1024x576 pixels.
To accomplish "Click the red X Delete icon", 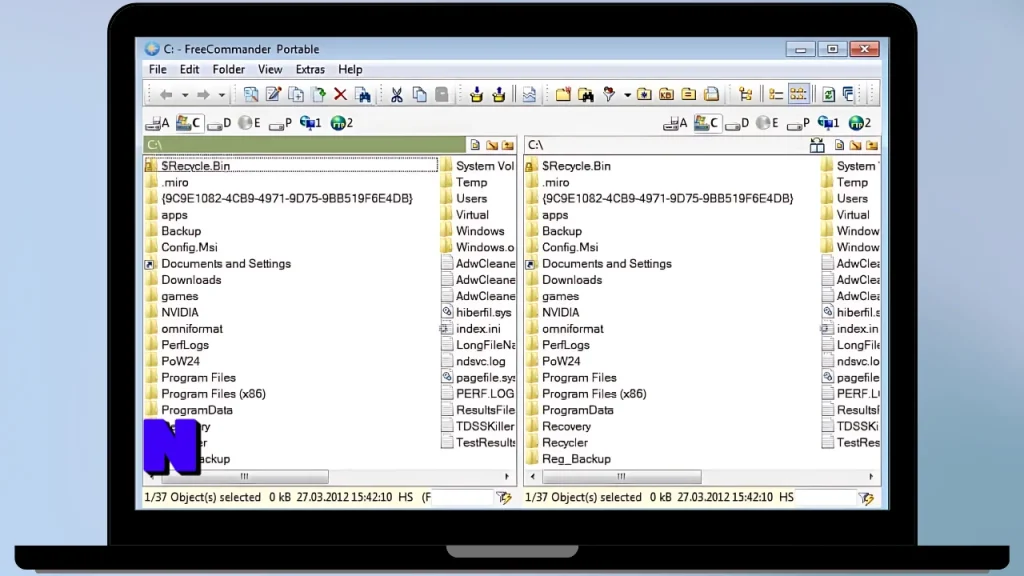I will [340, 95].
